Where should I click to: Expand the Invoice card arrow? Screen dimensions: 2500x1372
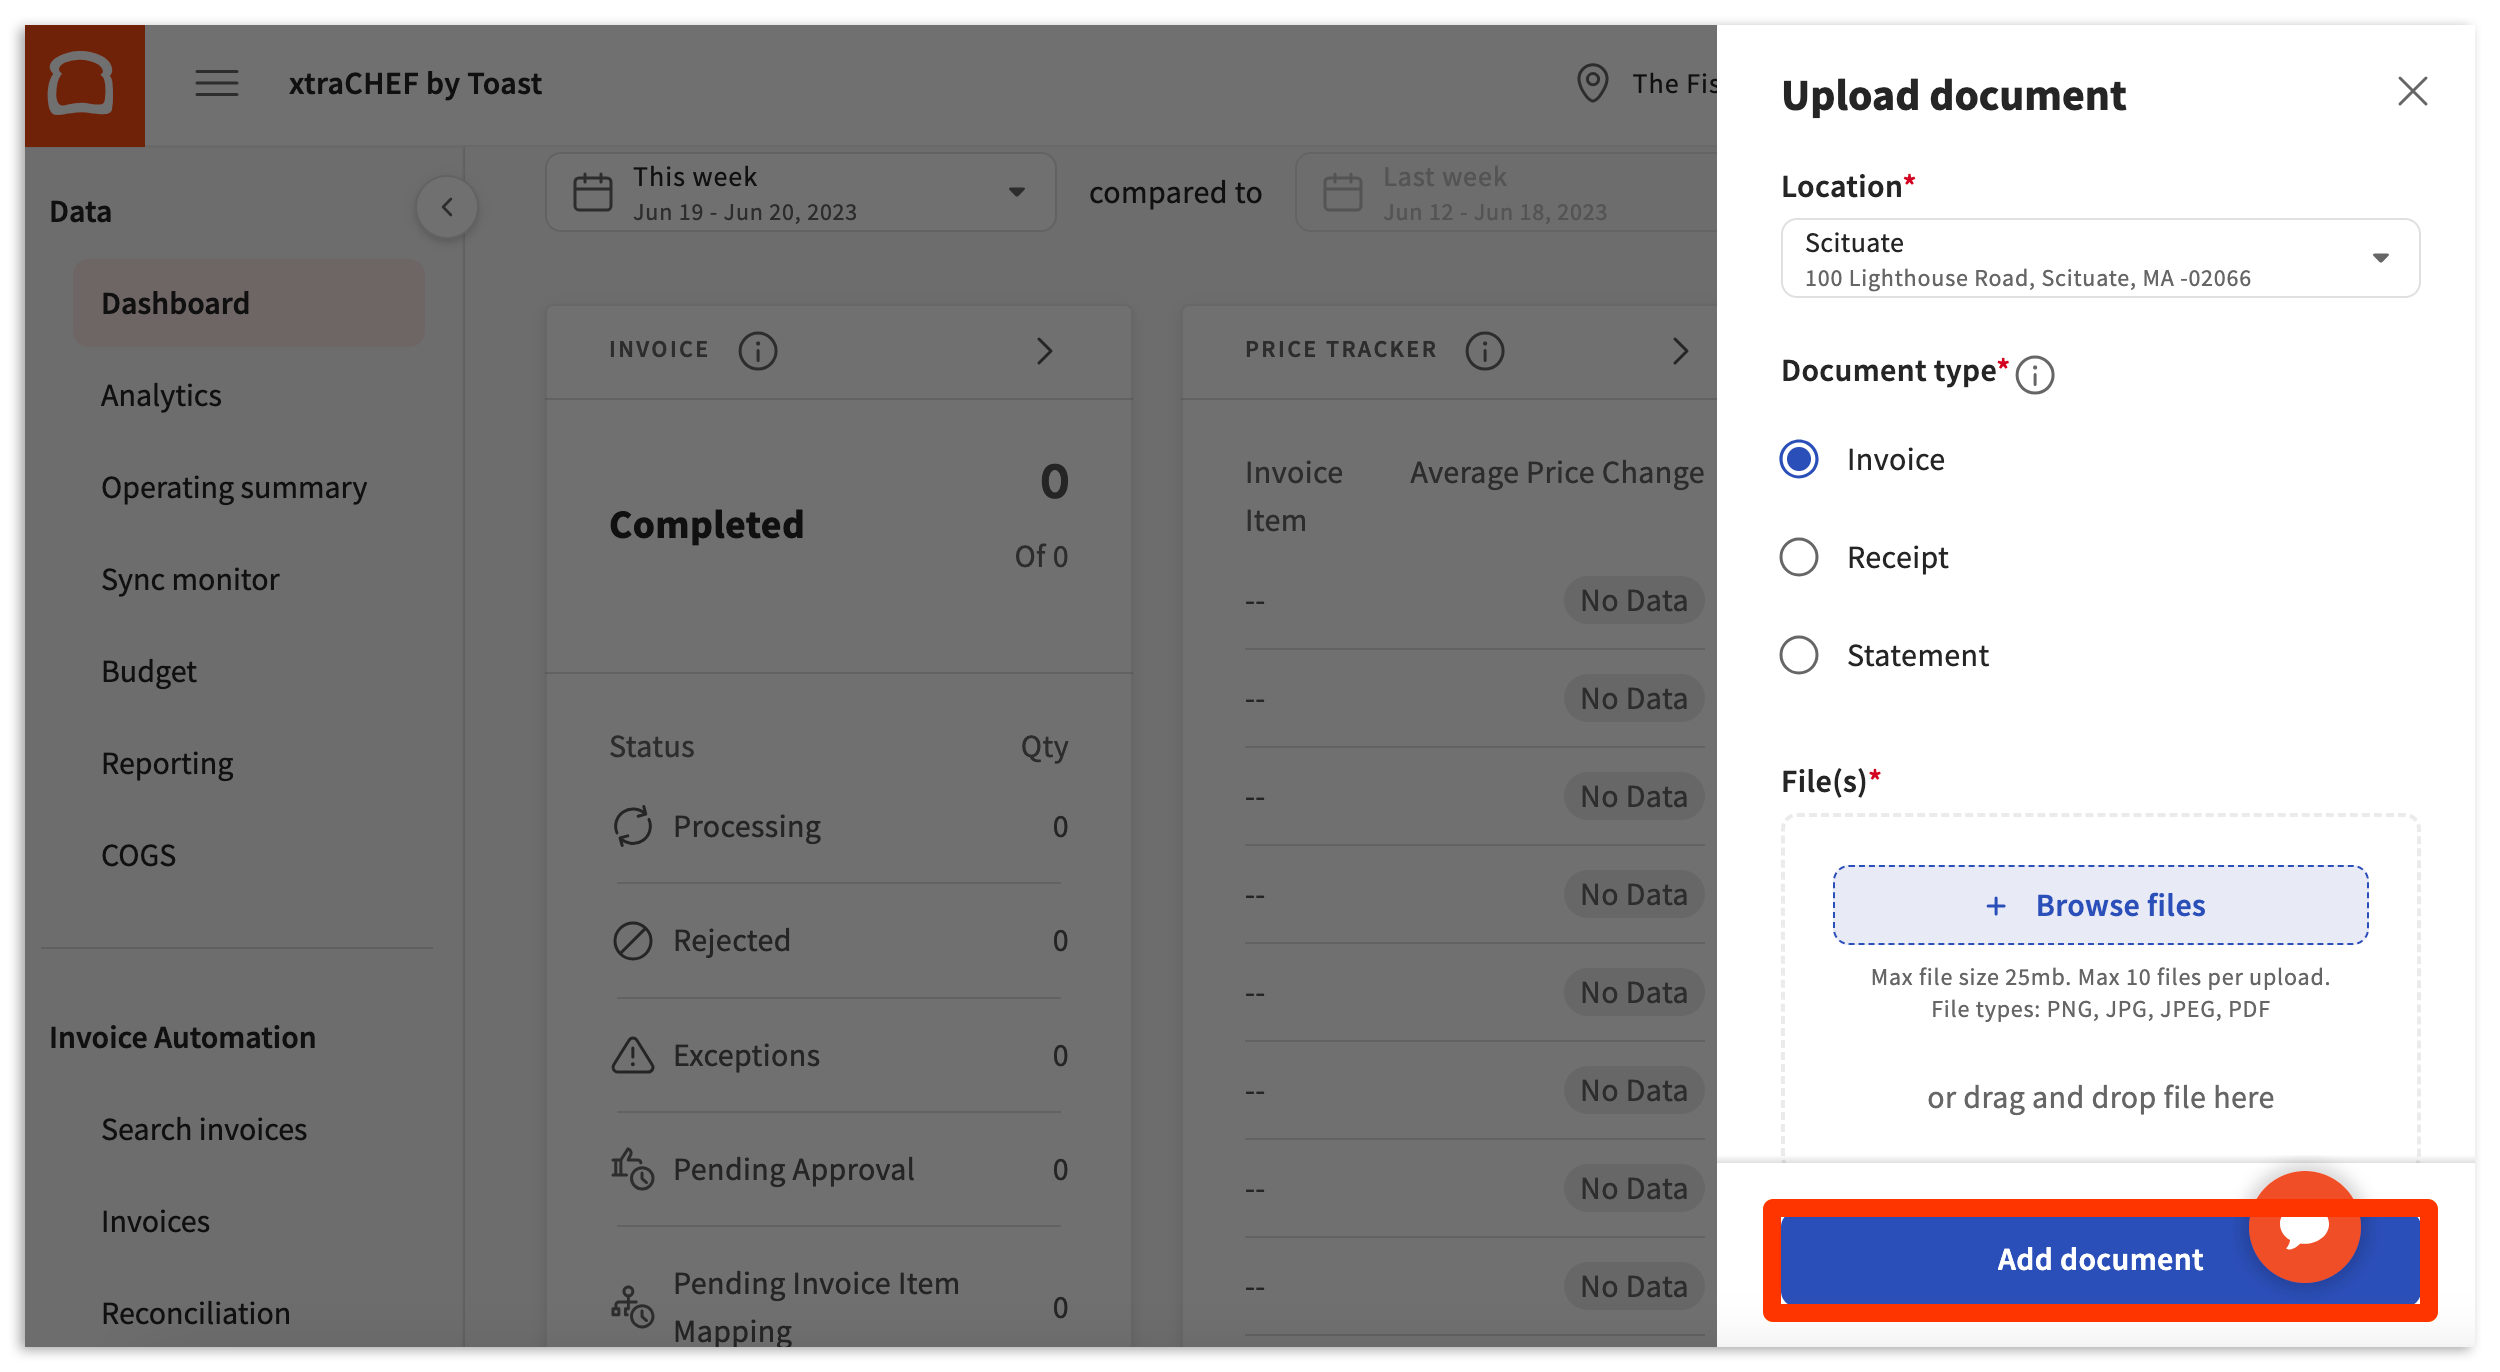pyautogui.click(x=1044, y=351)
